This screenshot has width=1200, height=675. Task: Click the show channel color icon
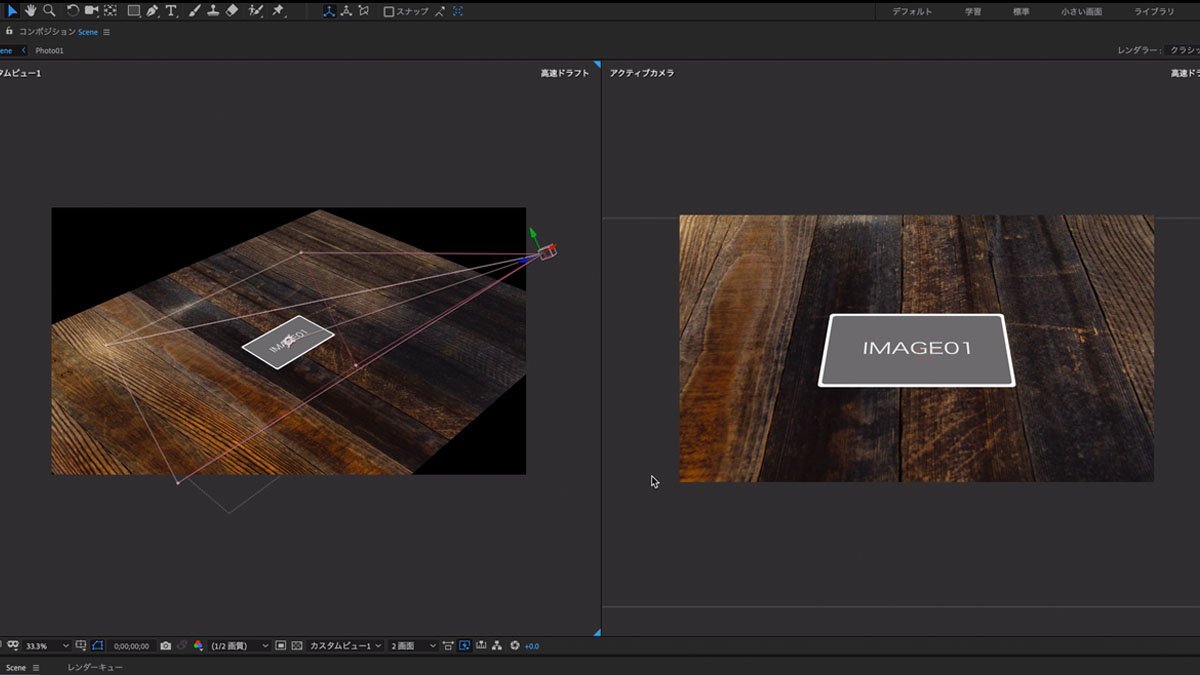(x=198, y=646)
